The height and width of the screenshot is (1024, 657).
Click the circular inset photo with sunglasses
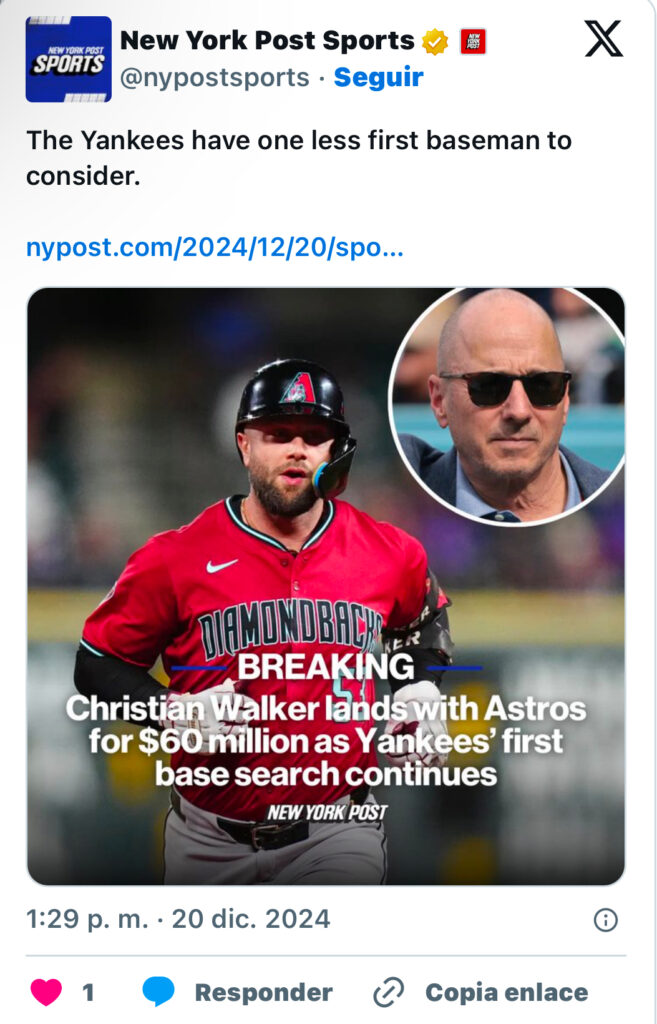point(506,407)
